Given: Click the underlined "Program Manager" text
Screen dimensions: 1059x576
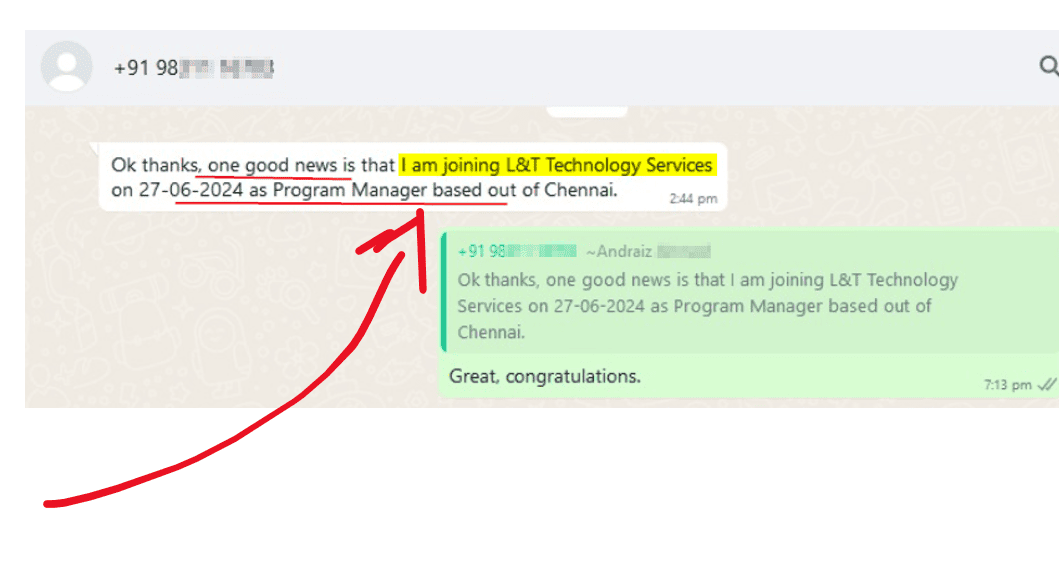Looking at the screenshot, I should pos(350,190).
